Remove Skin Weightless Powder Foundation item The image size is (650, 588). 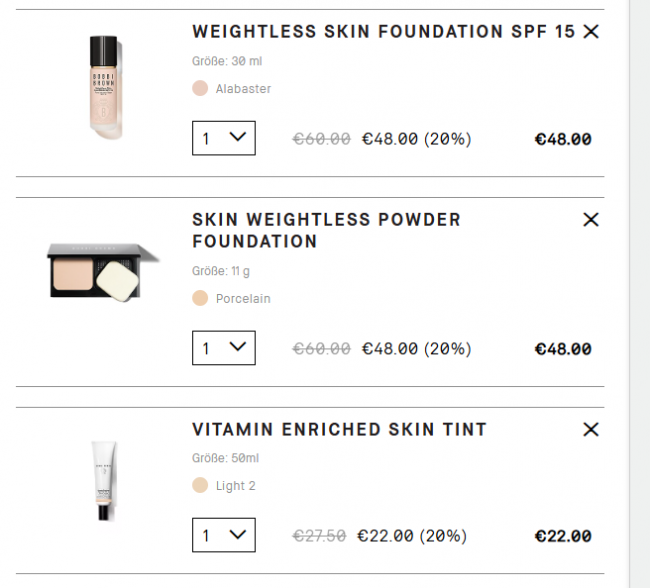point(591,219)
